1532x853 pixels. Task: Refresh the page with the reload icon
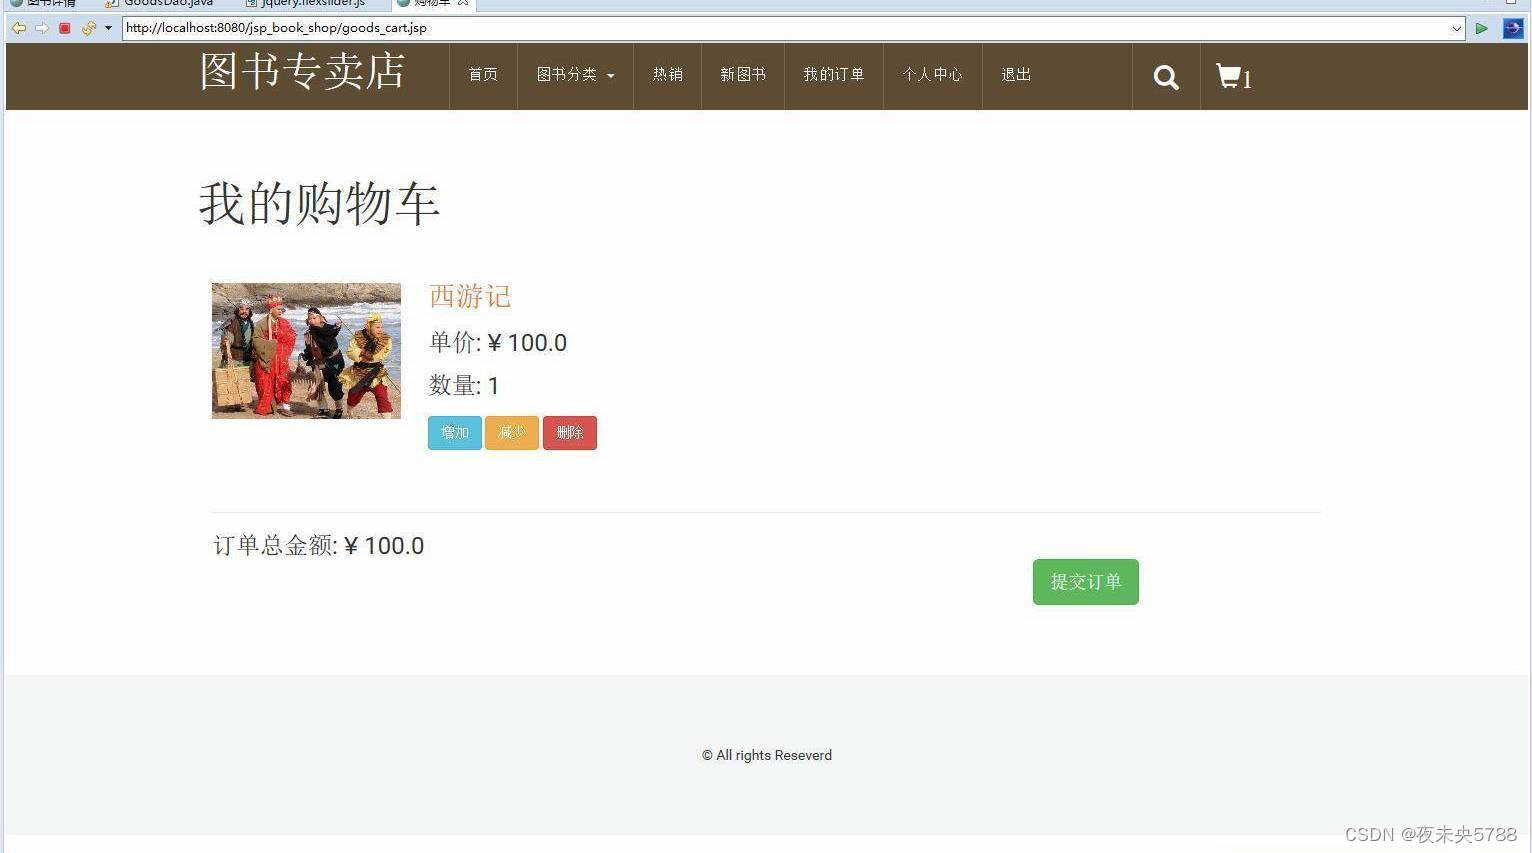pyautogui.click(x=88, y=28)
